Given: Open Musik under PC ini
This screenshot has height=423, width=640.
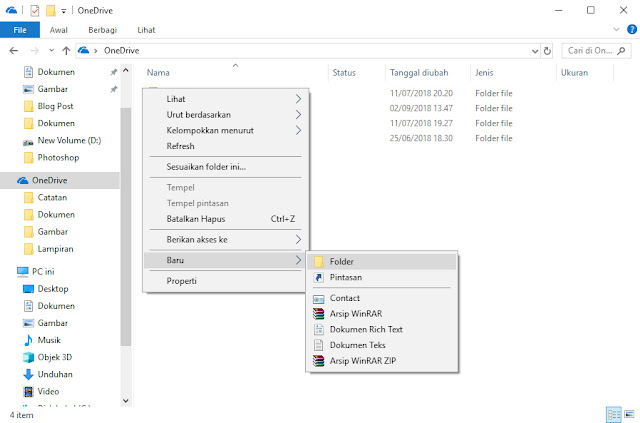Looking at the screenshot, I should pos(49,340).
